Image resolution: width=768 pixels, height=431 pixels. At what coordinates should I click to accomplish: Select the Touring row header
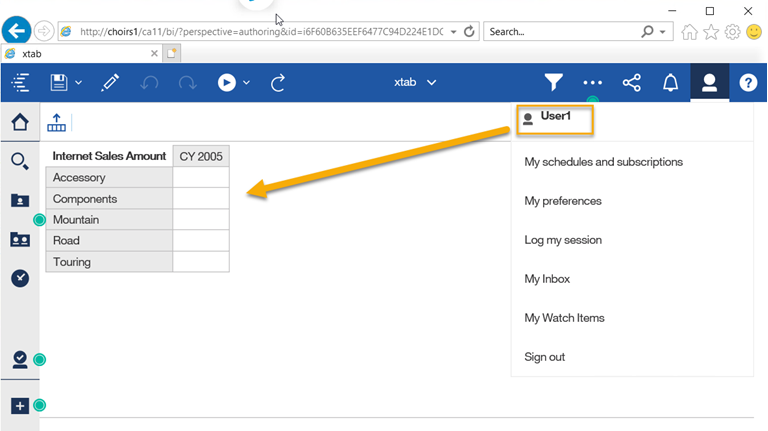[x=109, y=262]
